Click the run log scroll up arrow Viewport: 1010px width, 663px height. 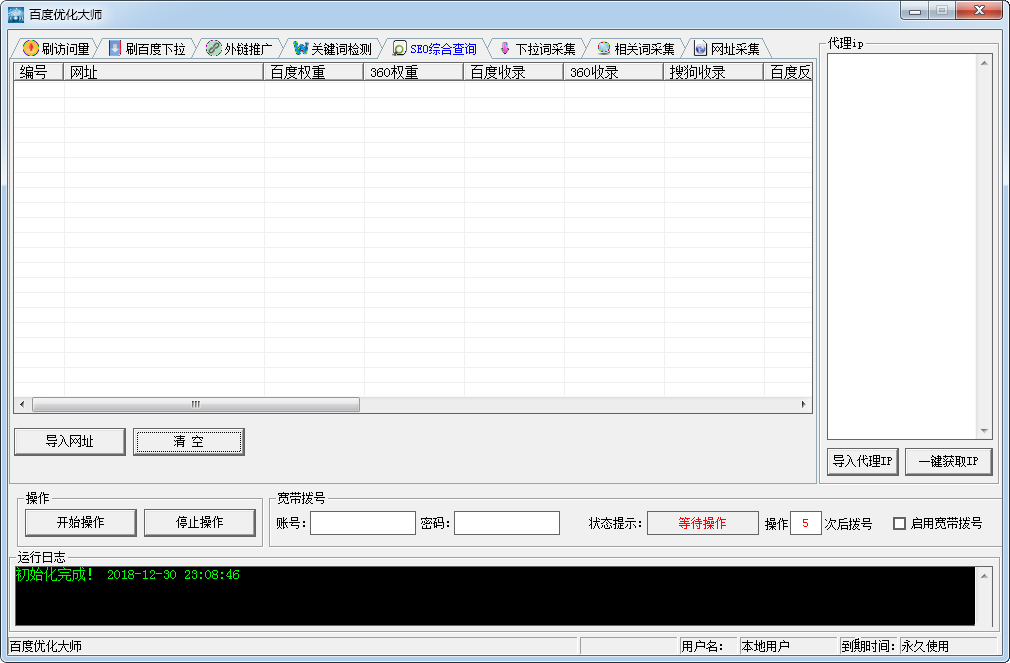coord(984,575)
